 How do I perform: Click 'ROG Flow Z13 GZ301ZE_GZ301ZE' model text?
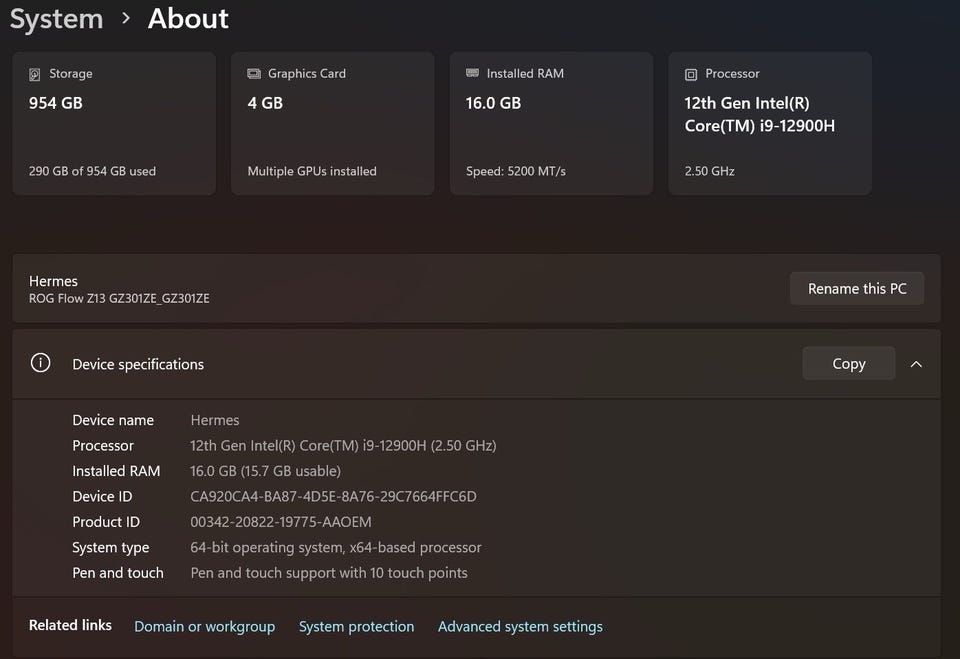pos(119,298)
